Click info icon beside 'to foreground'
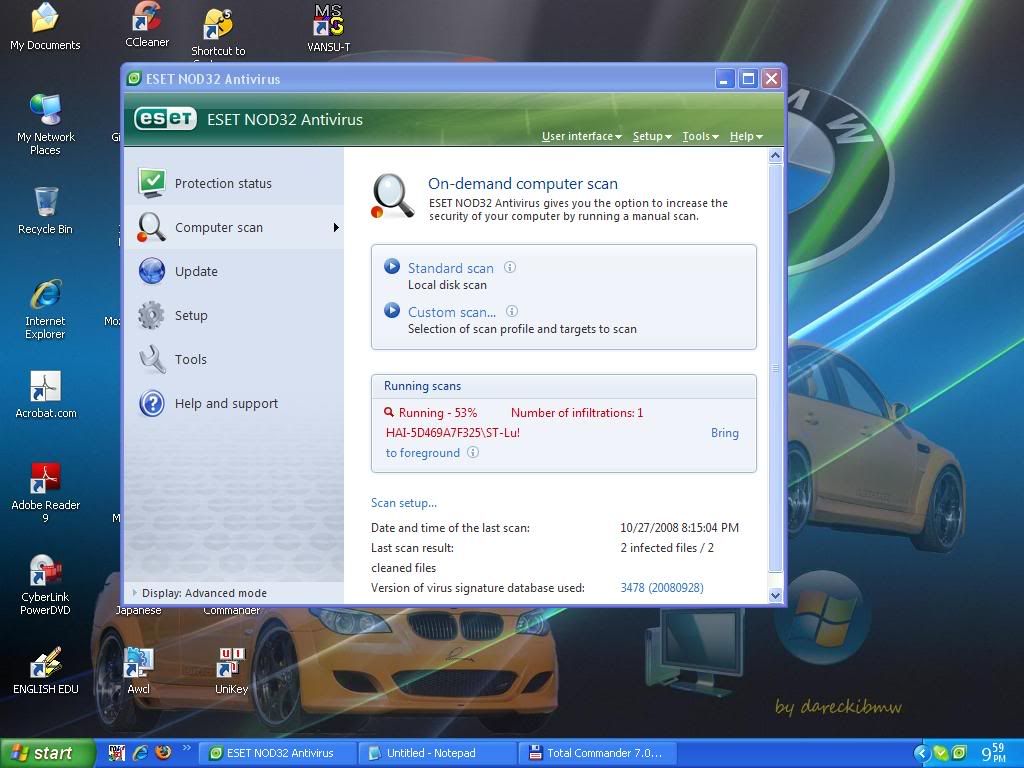Viewport: 1024px width, 768px height. (473, 452)
